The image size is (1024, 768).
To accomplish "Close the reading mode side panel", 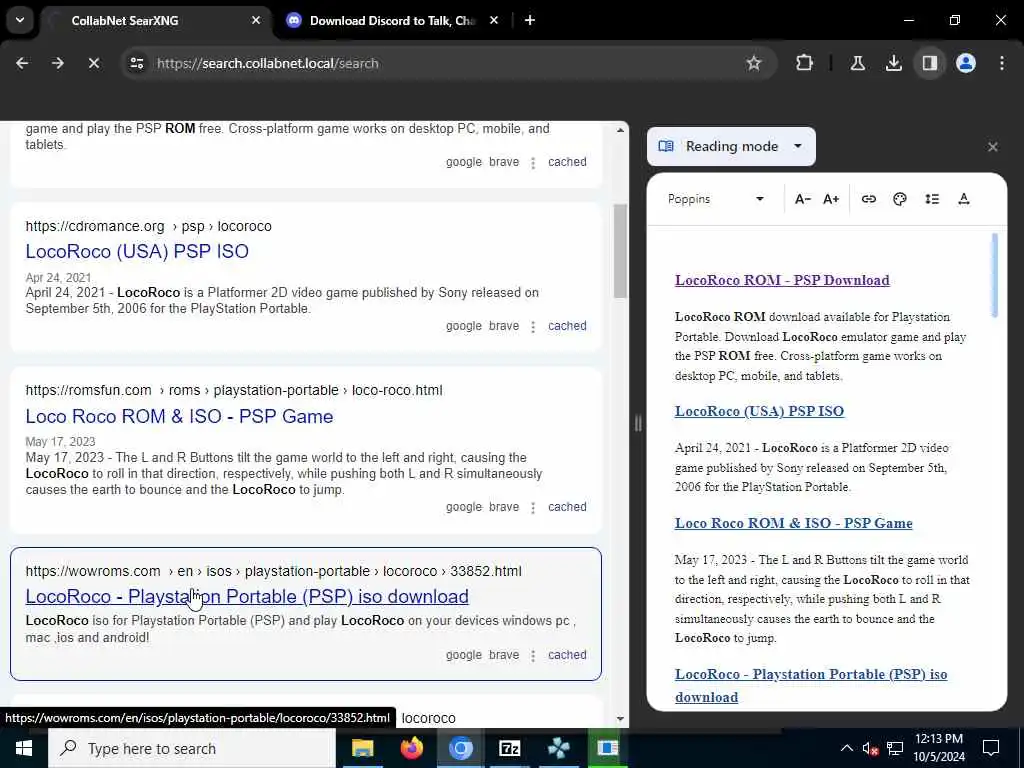I will click(x=993, y=147).
